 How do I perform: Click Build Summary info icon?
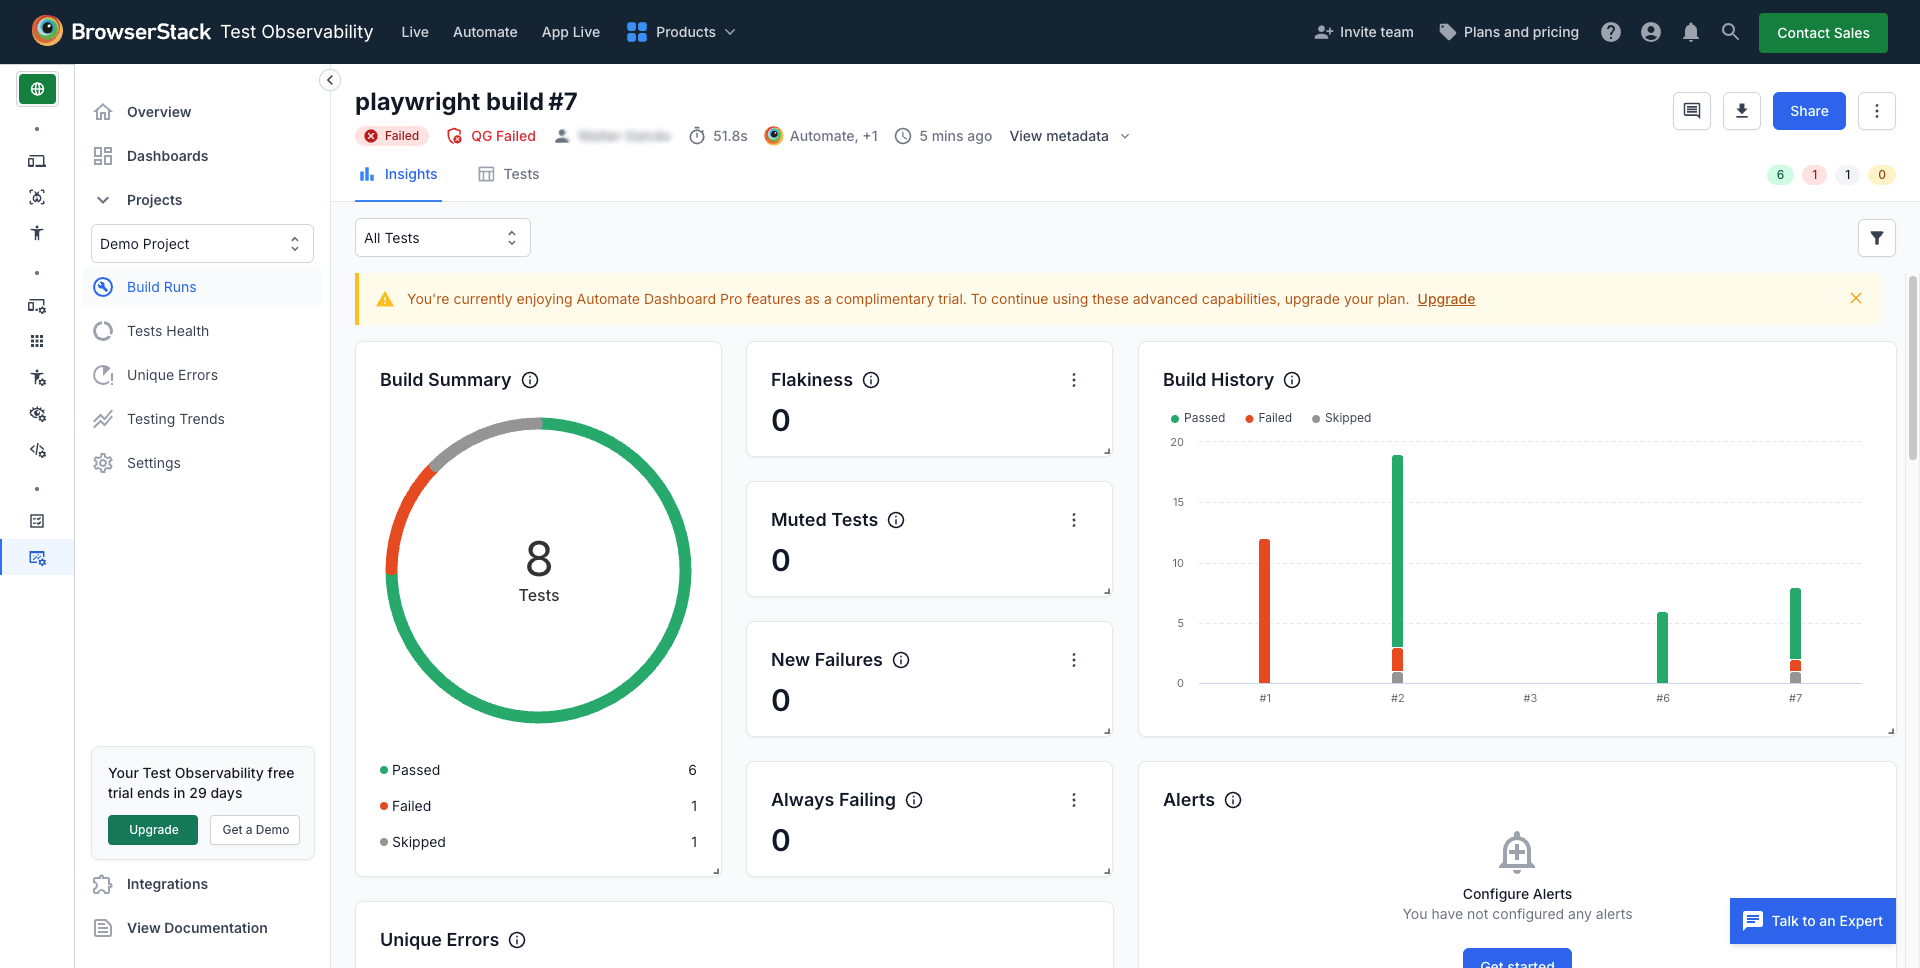pos(530,380)
